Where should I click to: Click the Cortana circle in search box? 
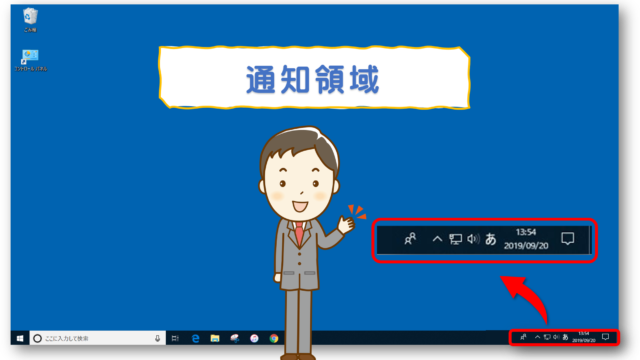click(x=38, y=338)
